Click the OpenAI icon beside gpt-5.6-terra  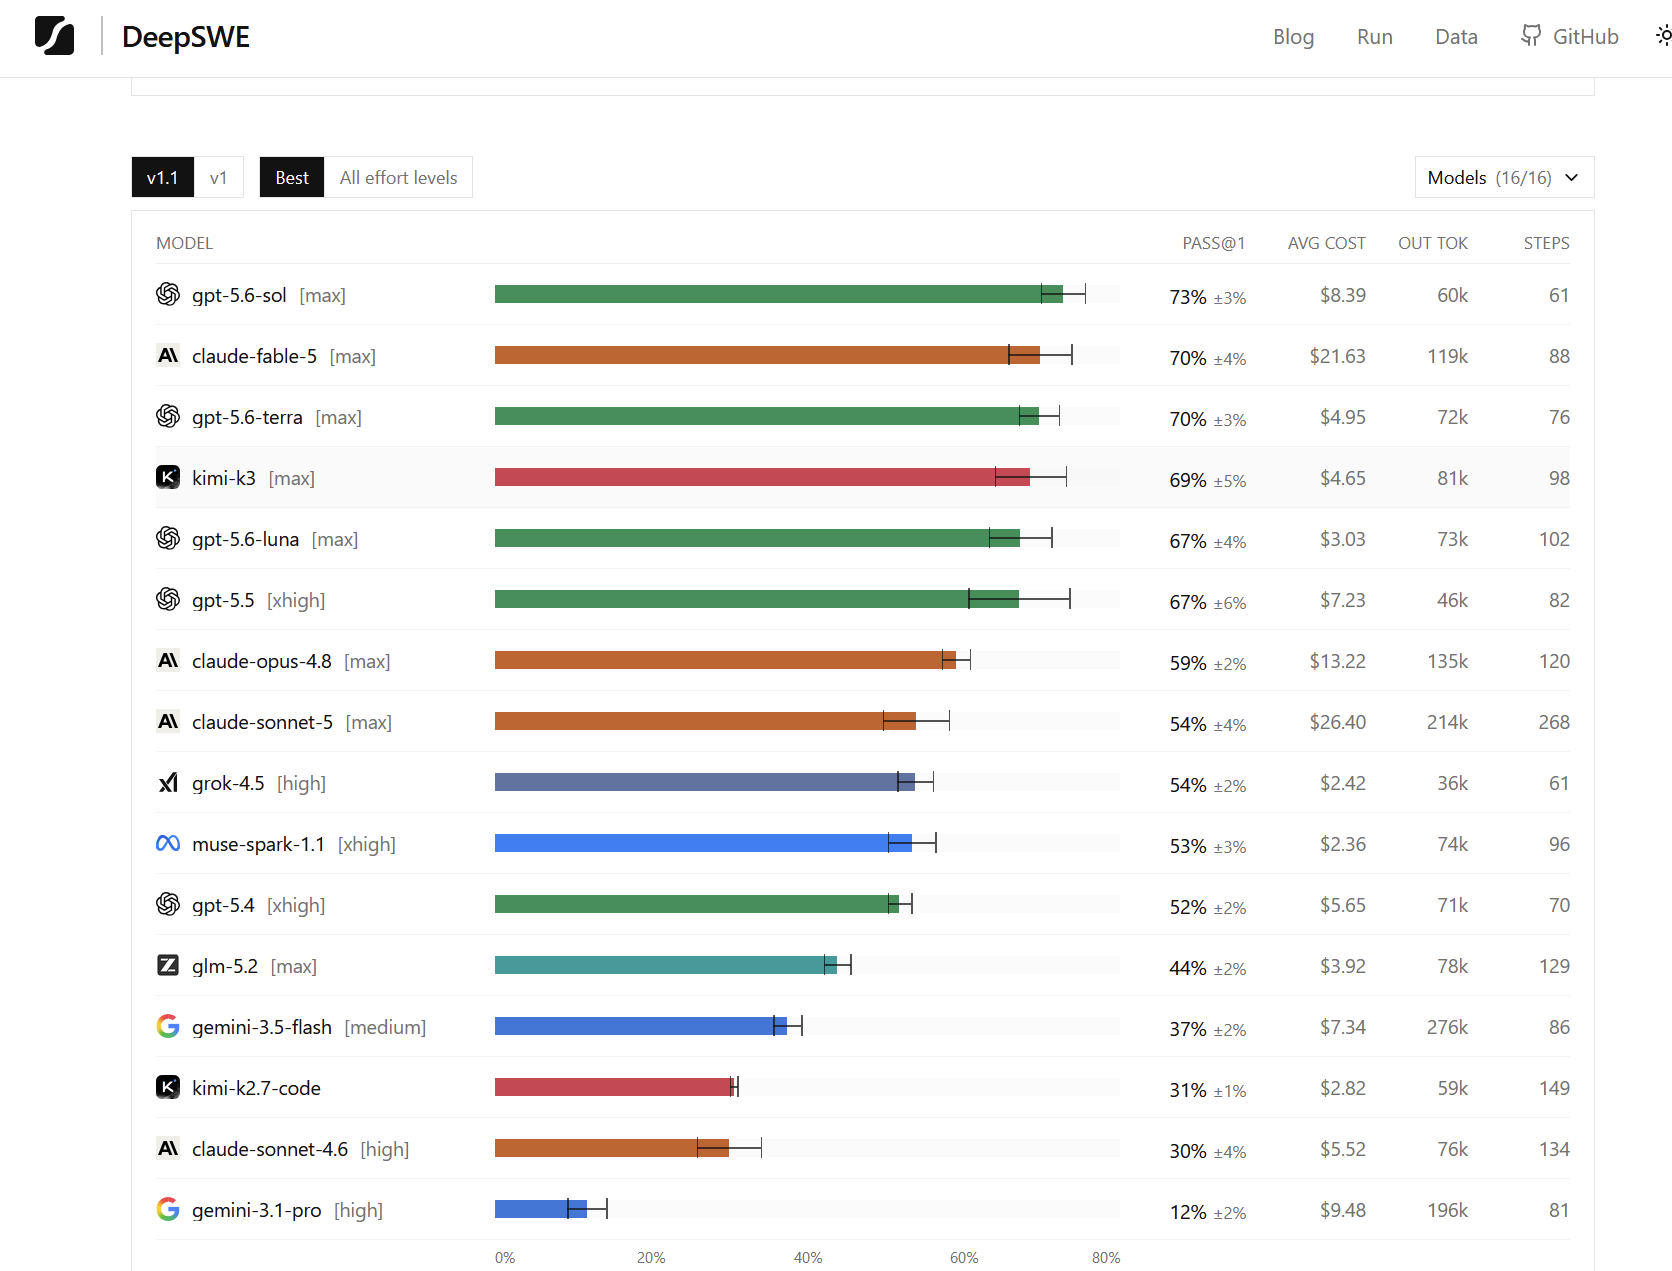pyautogui.click(x=168, y=416)
